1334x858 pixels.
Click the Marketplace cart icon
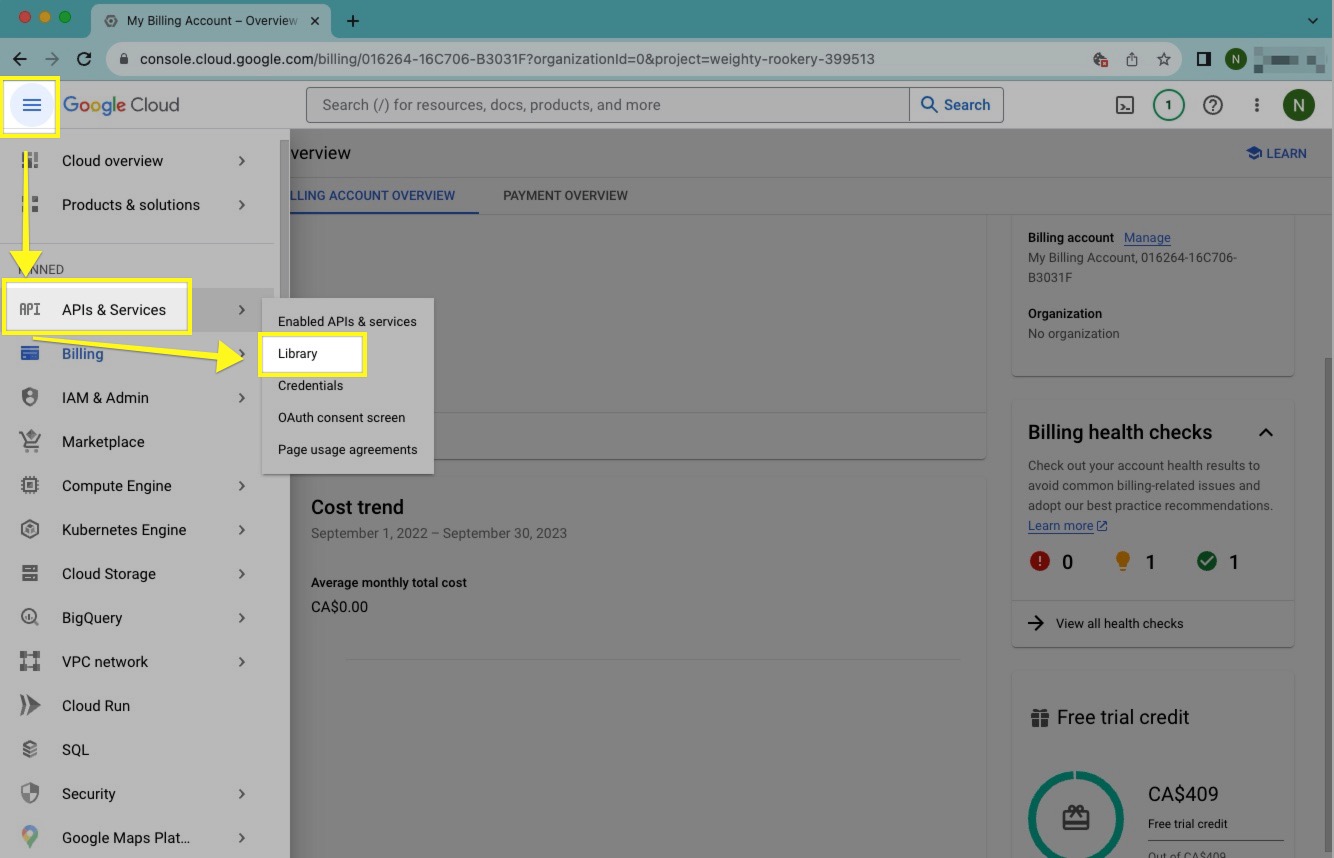[30, 442]
